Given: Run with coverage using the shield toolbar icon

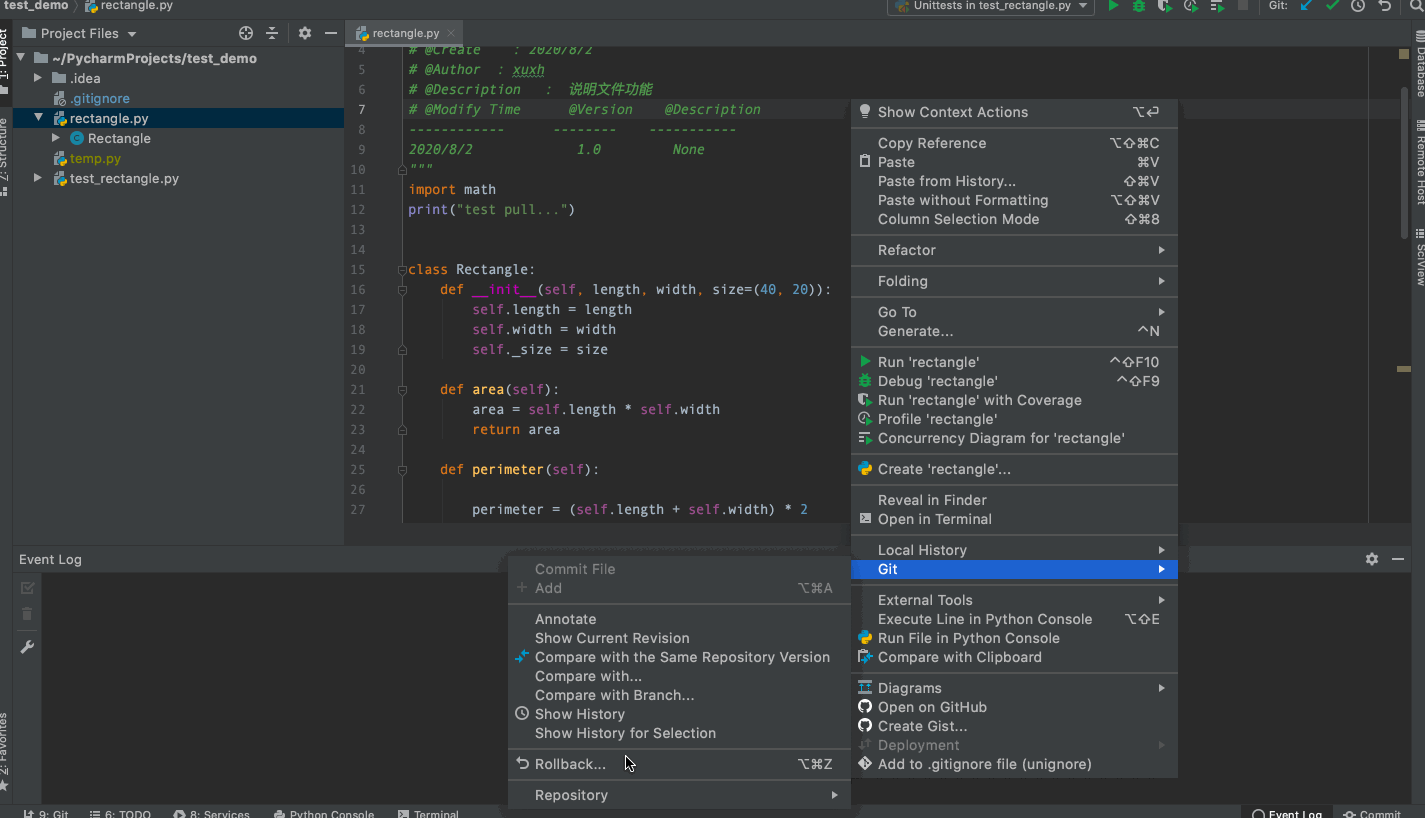Looking at the screenshot, I should 1164,6.
